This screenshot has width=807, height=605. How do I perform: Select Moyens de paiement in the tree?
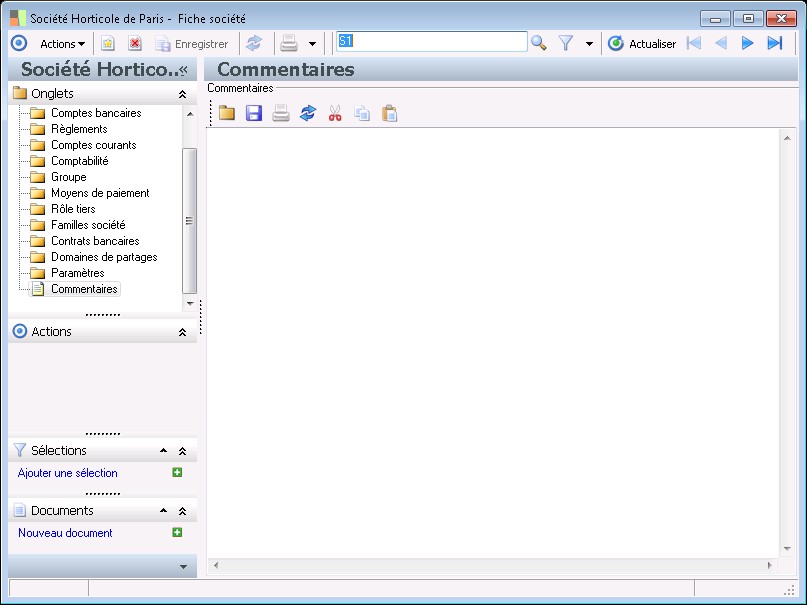point(100,193)
